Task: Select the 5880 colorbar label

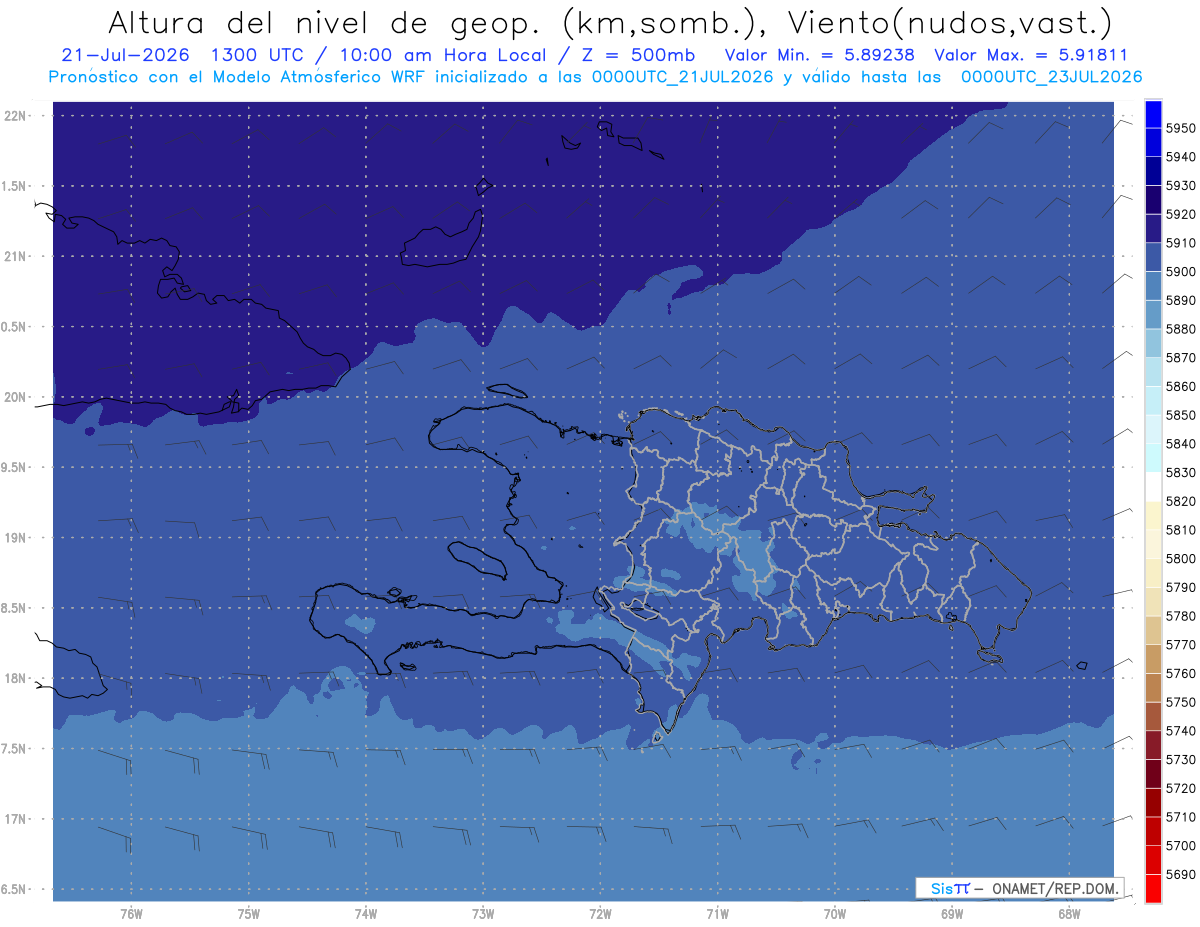Action: point(1181,329)
